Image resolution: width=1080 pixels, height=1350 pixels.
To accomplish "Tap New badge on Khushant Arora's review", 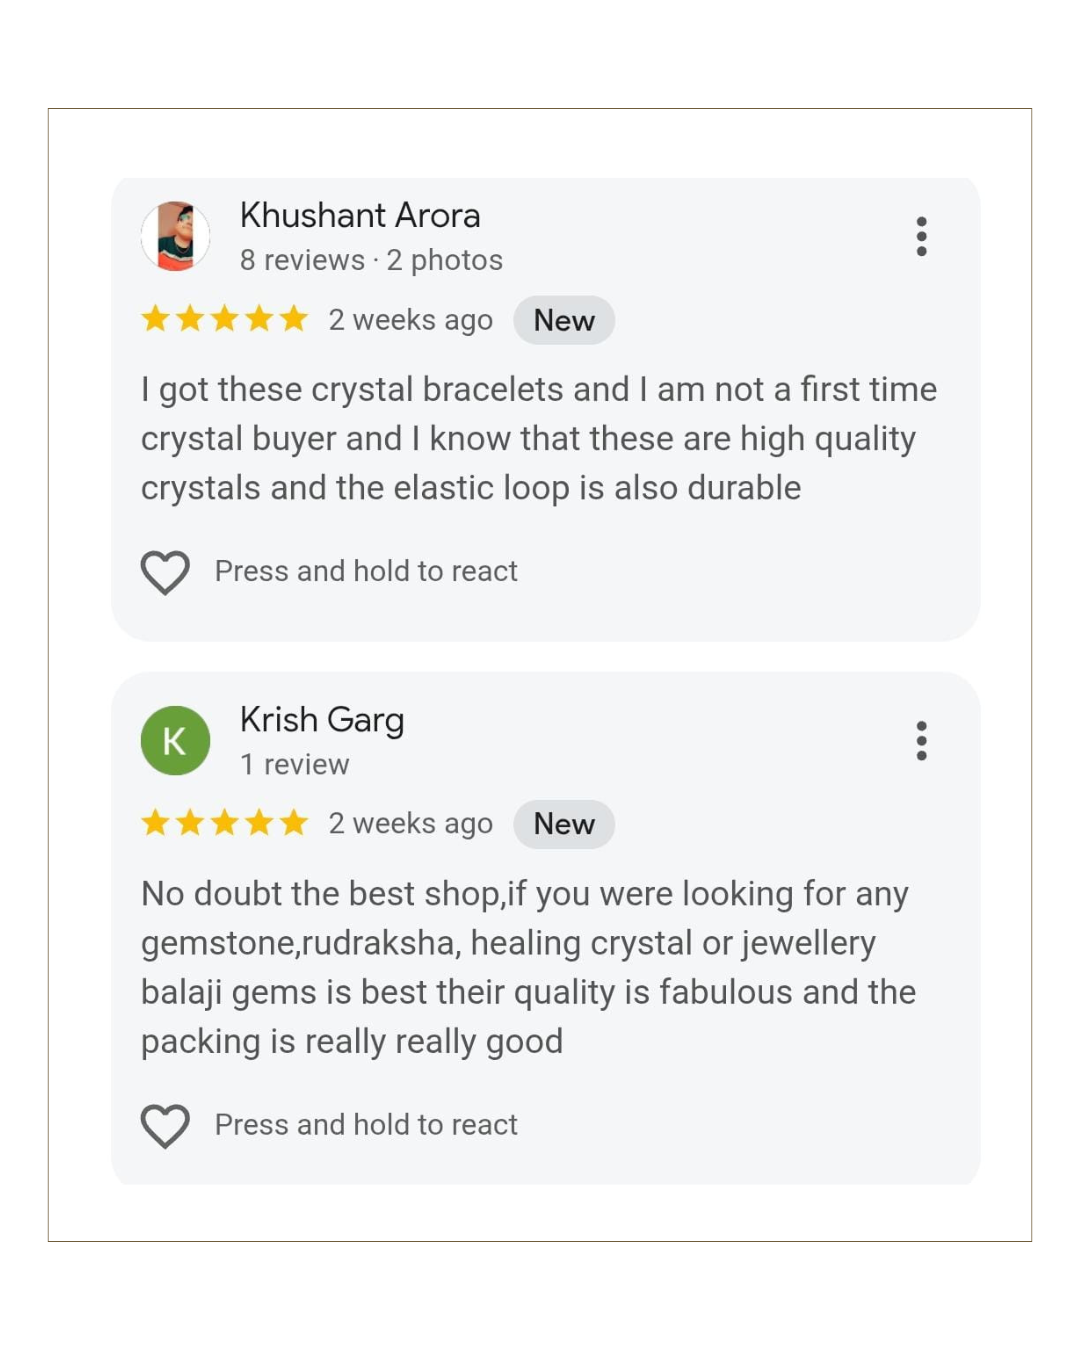I will coord(564,320).
